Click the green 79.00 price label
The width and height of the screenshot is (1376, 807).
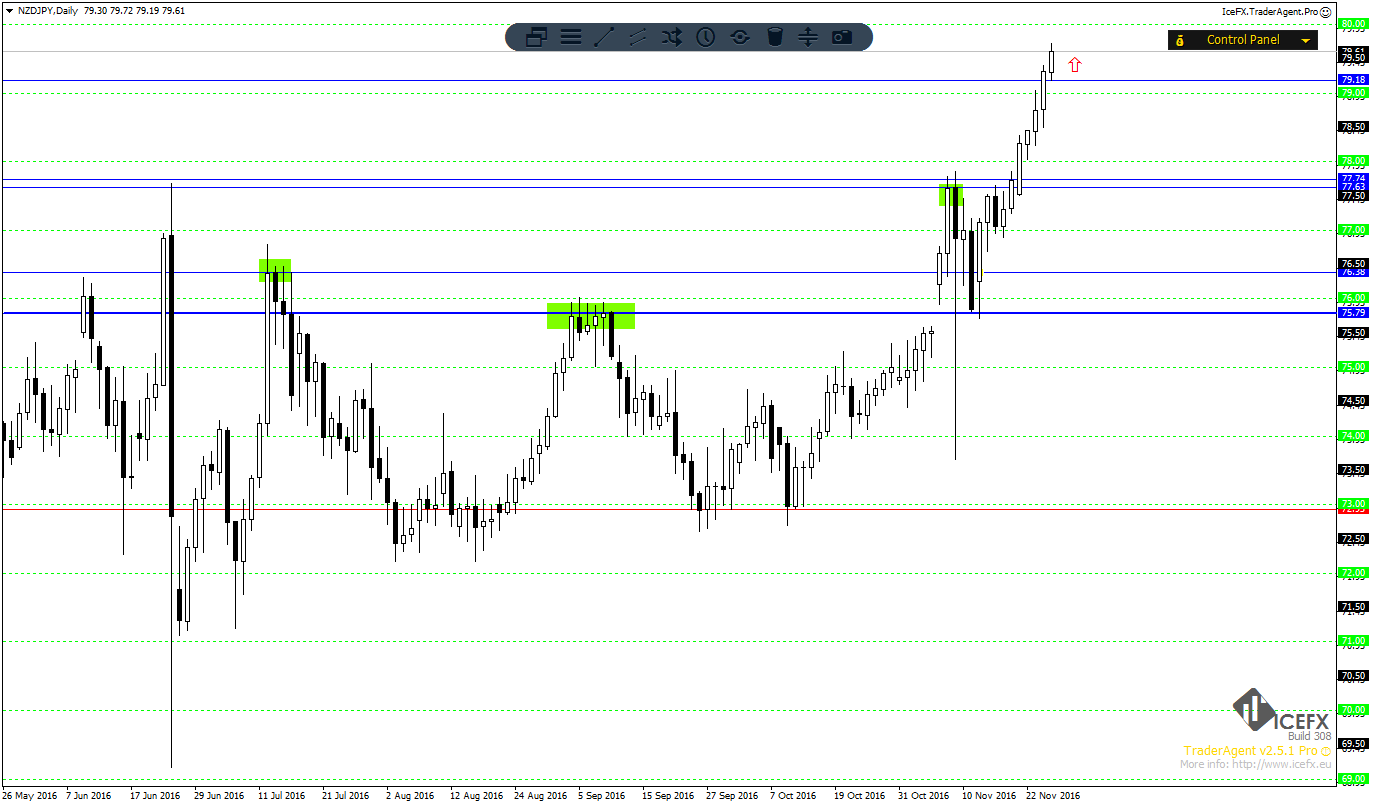1353,93
